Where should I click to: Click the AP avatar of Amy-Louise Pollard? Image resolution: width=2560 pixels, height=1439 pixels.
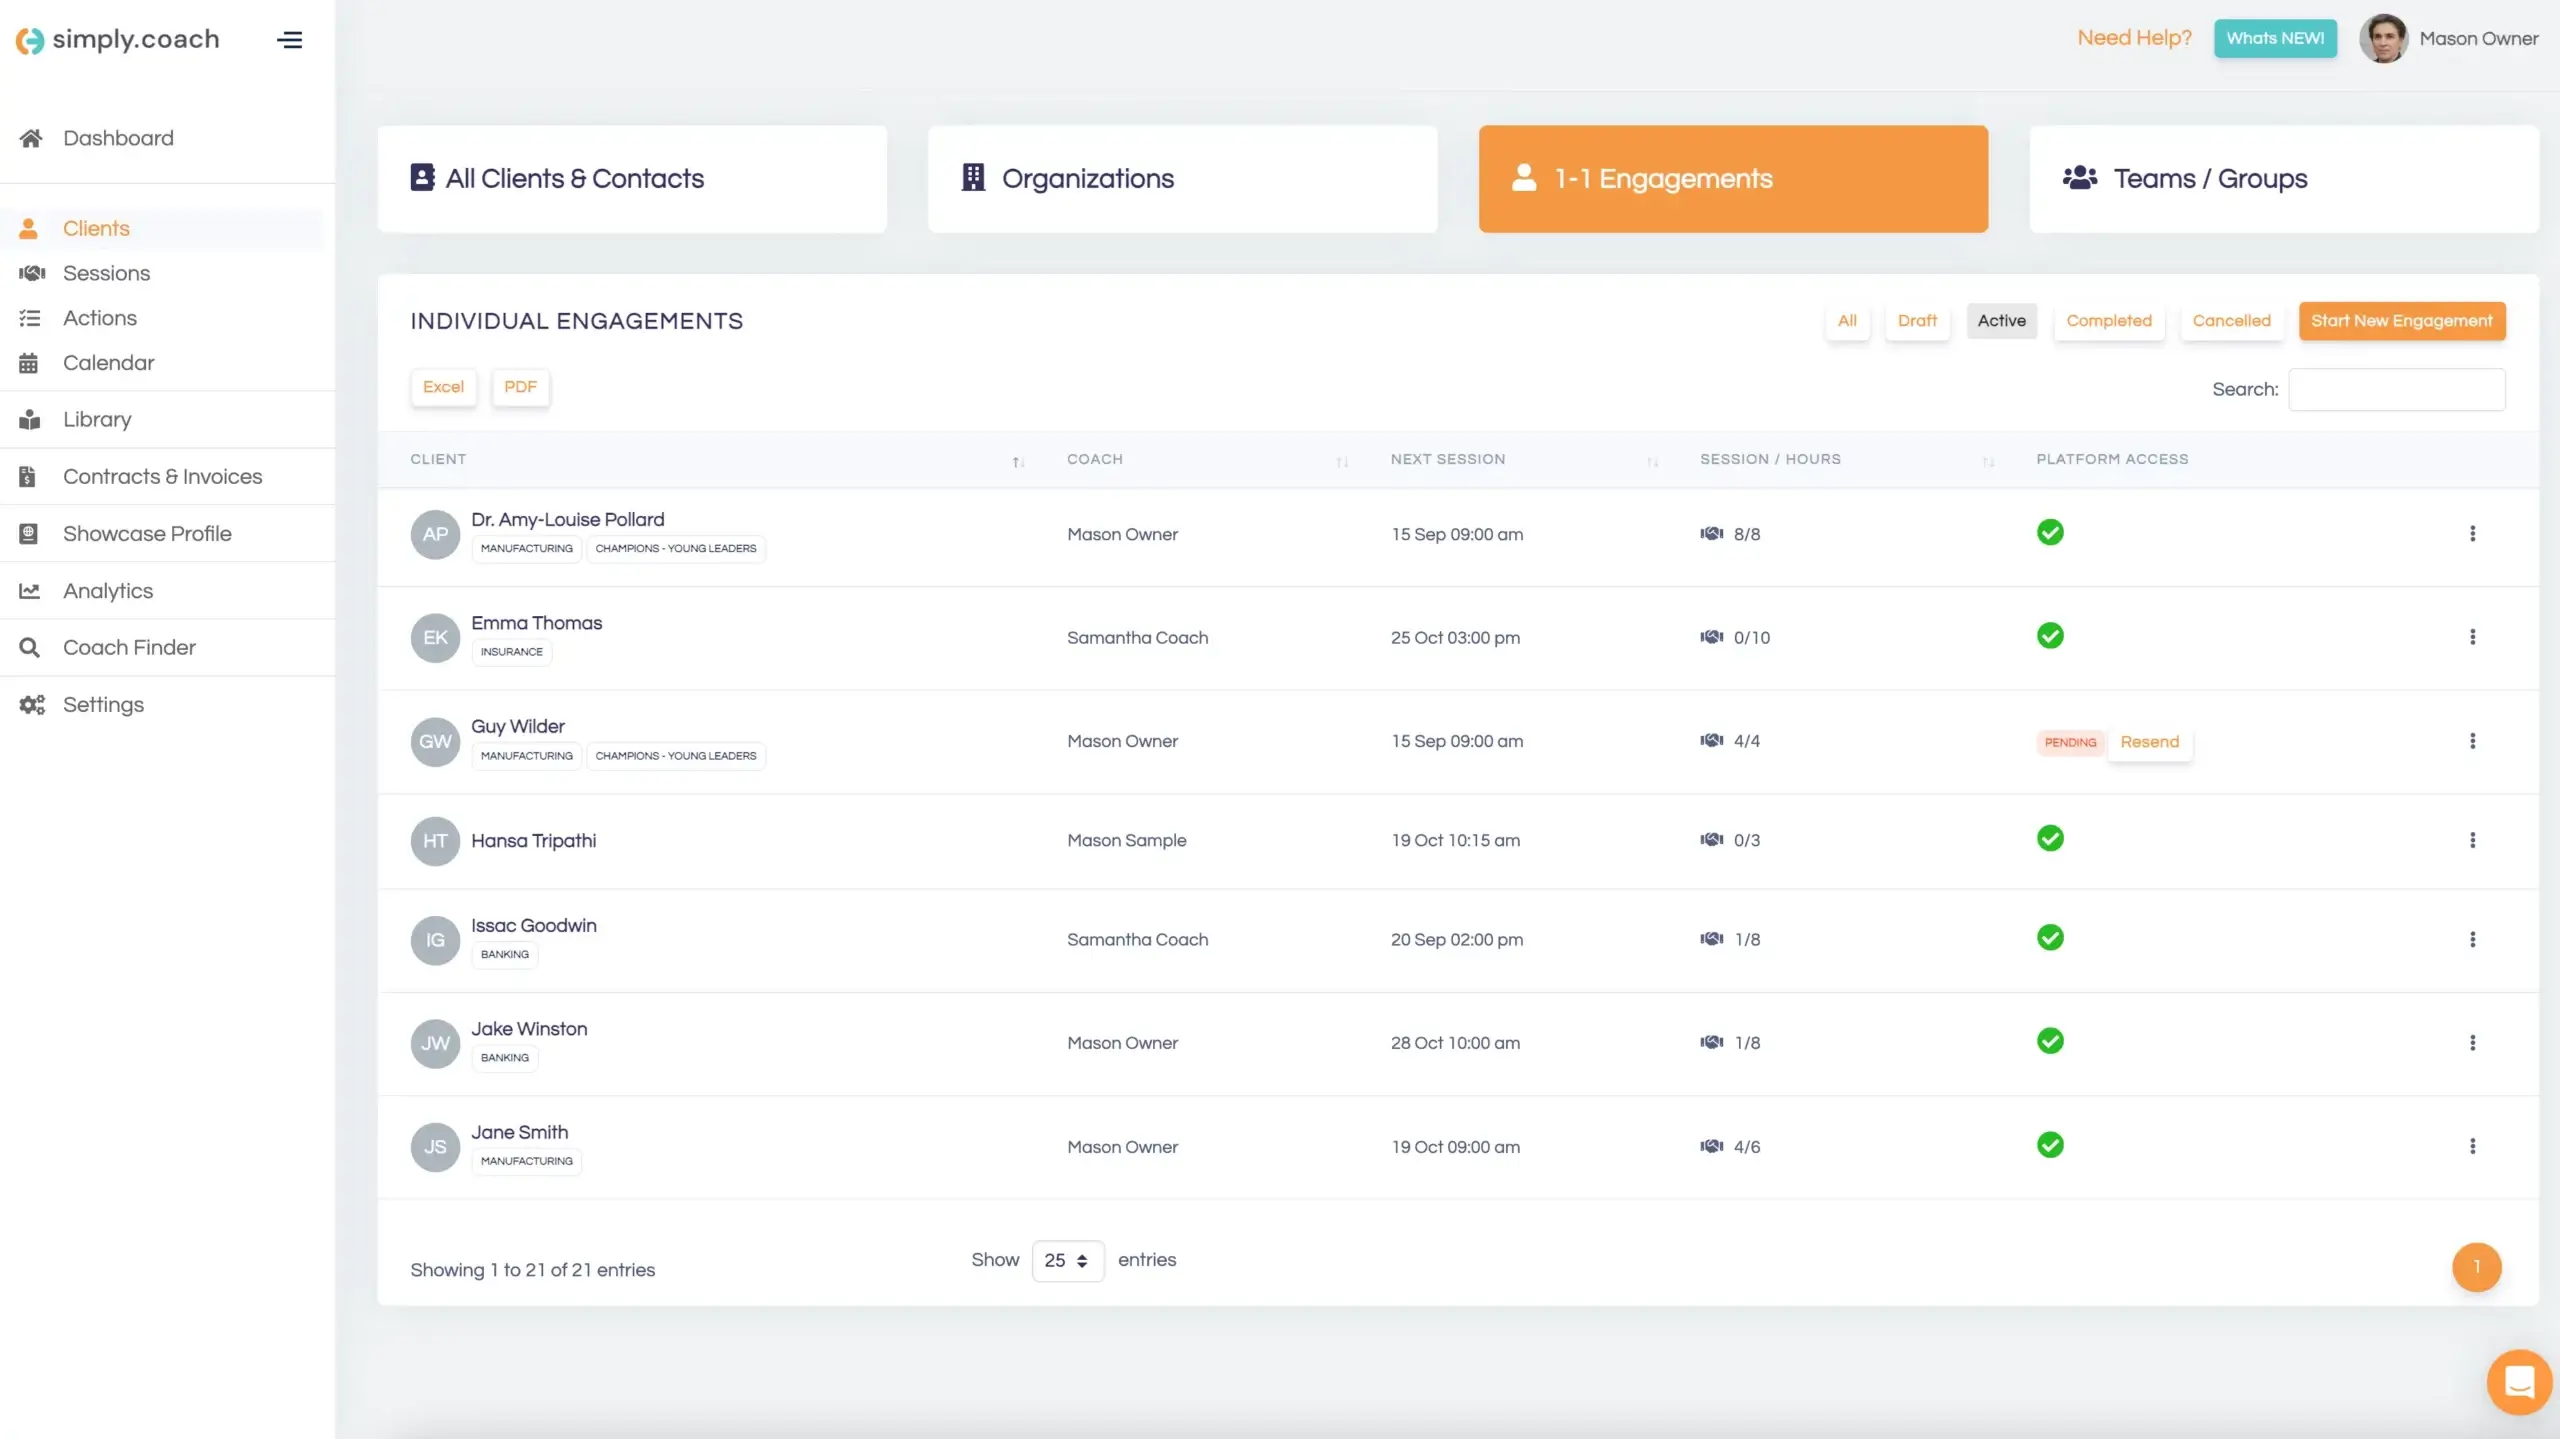pos(435,534)
